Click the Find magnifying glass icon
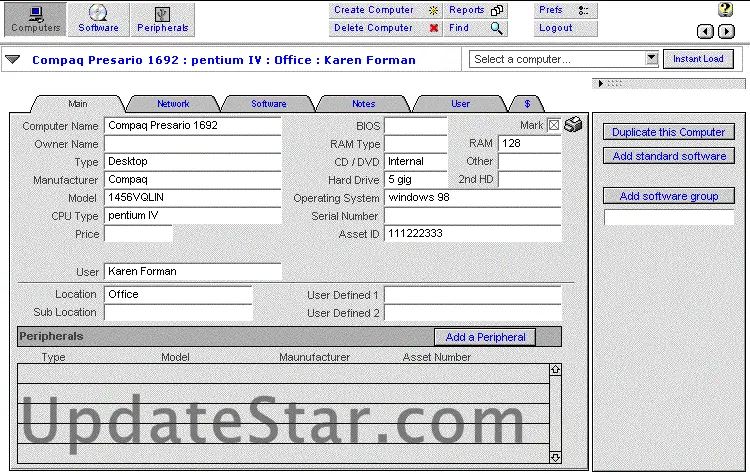Screen dimensions: 750x474 (x=496, y=28)
